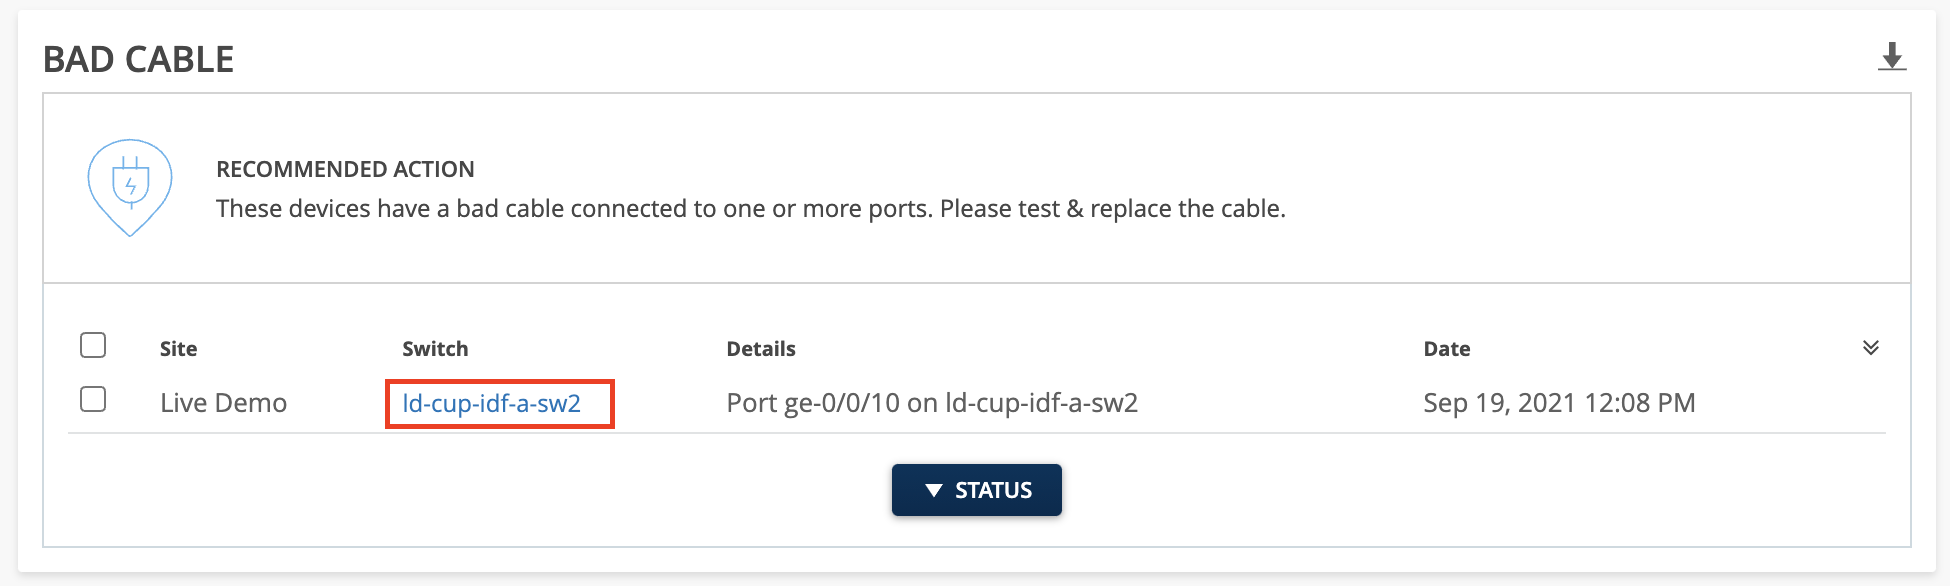
Task: Click the Sep 19, 2021 date cell
Action: (1559, 403)
